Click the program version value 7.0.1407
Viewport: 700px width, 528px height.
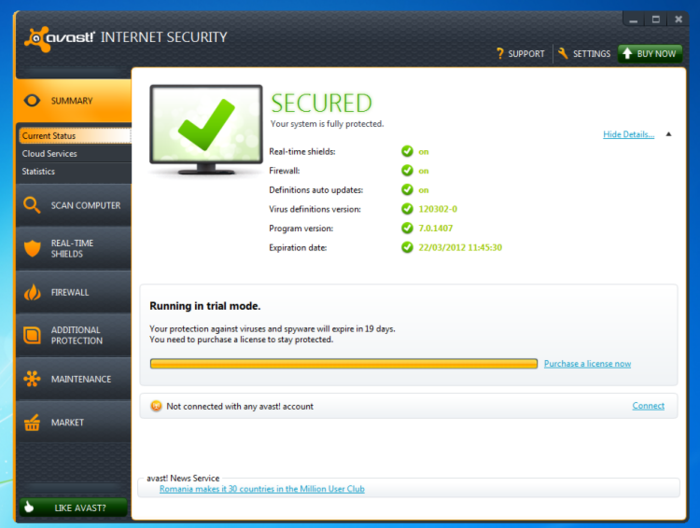point(436,228)
